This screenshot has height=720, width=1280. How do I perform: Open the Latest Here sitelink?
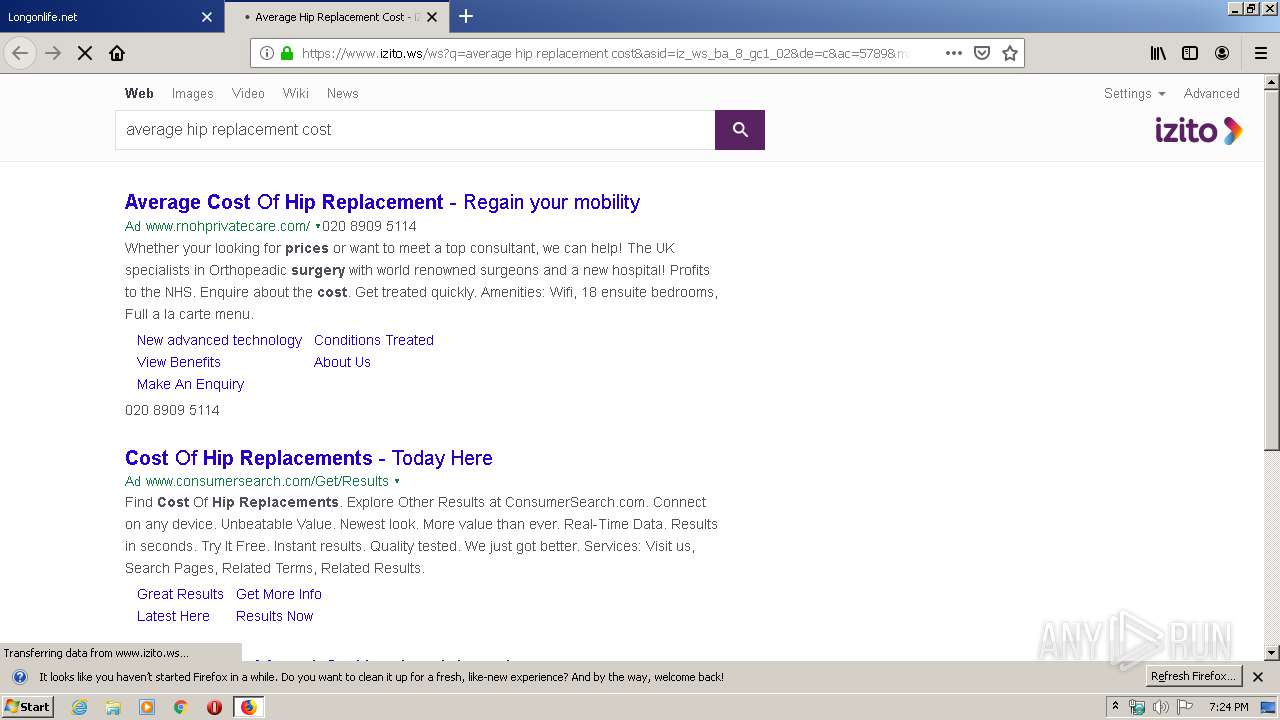(173, 616)
